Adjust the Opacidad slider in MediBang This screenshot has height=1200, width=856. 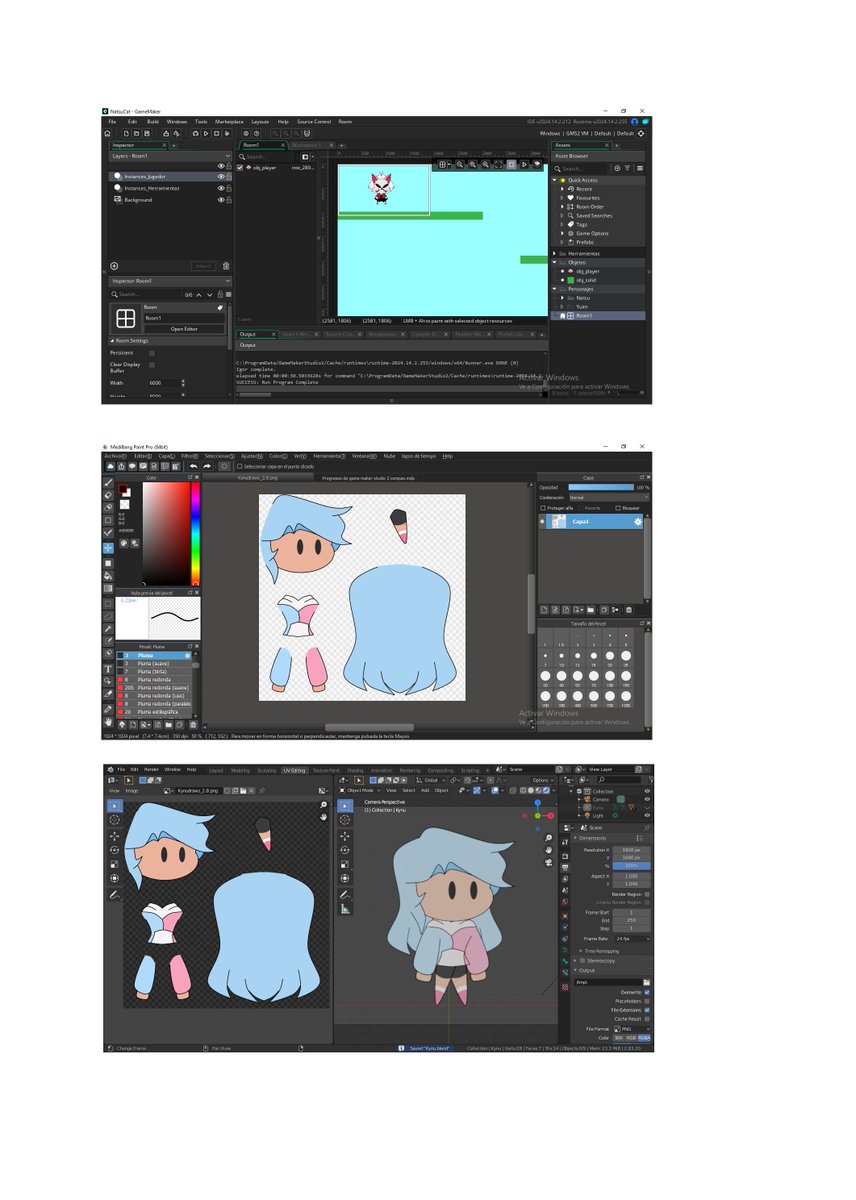[x=601, y=487]
